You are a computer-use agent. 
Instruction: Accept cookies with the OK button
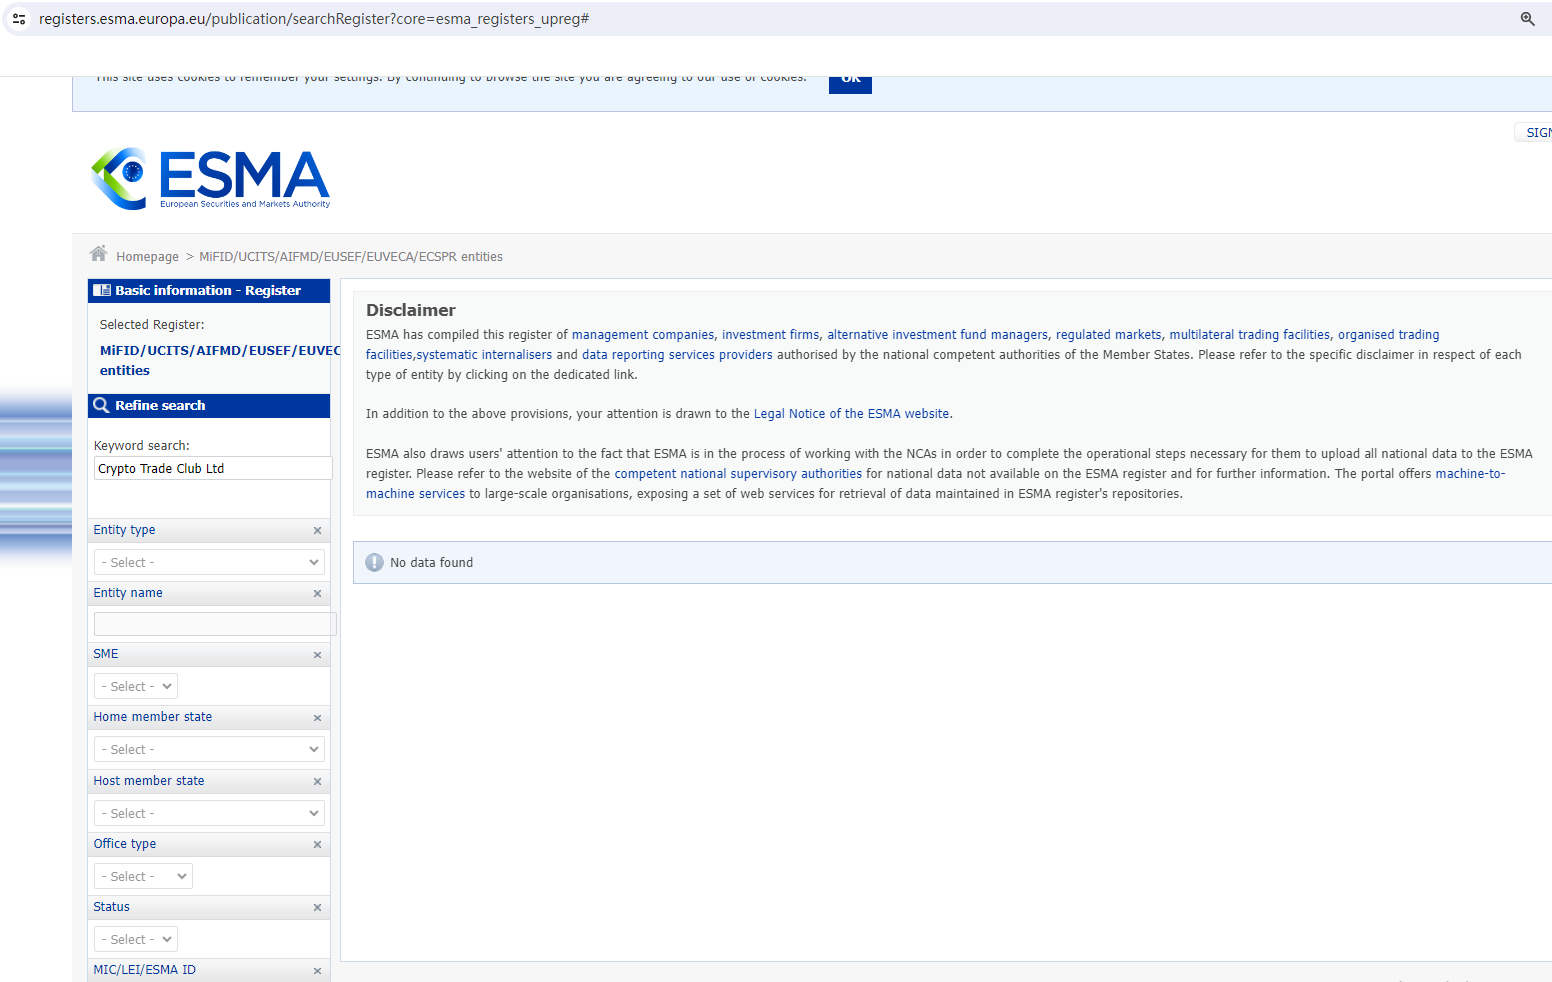click(850, 80)
